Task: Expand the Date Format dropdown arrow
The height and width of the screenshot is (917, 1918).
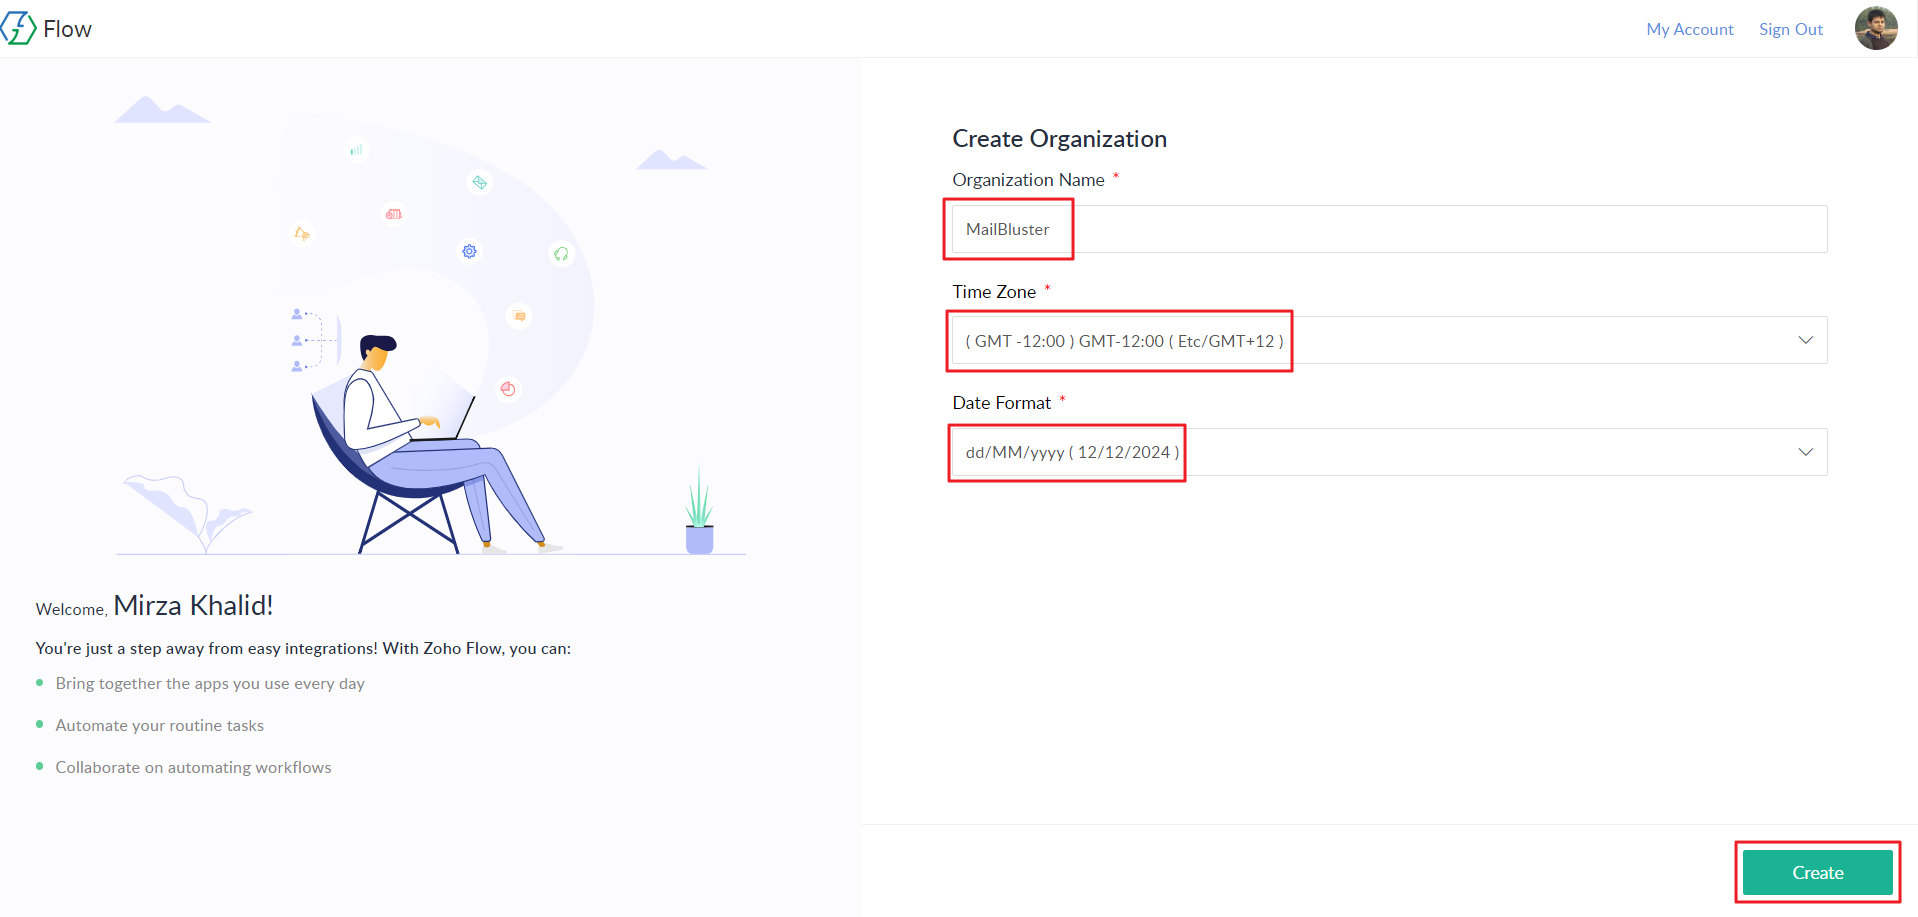Action: [1805, 452]
